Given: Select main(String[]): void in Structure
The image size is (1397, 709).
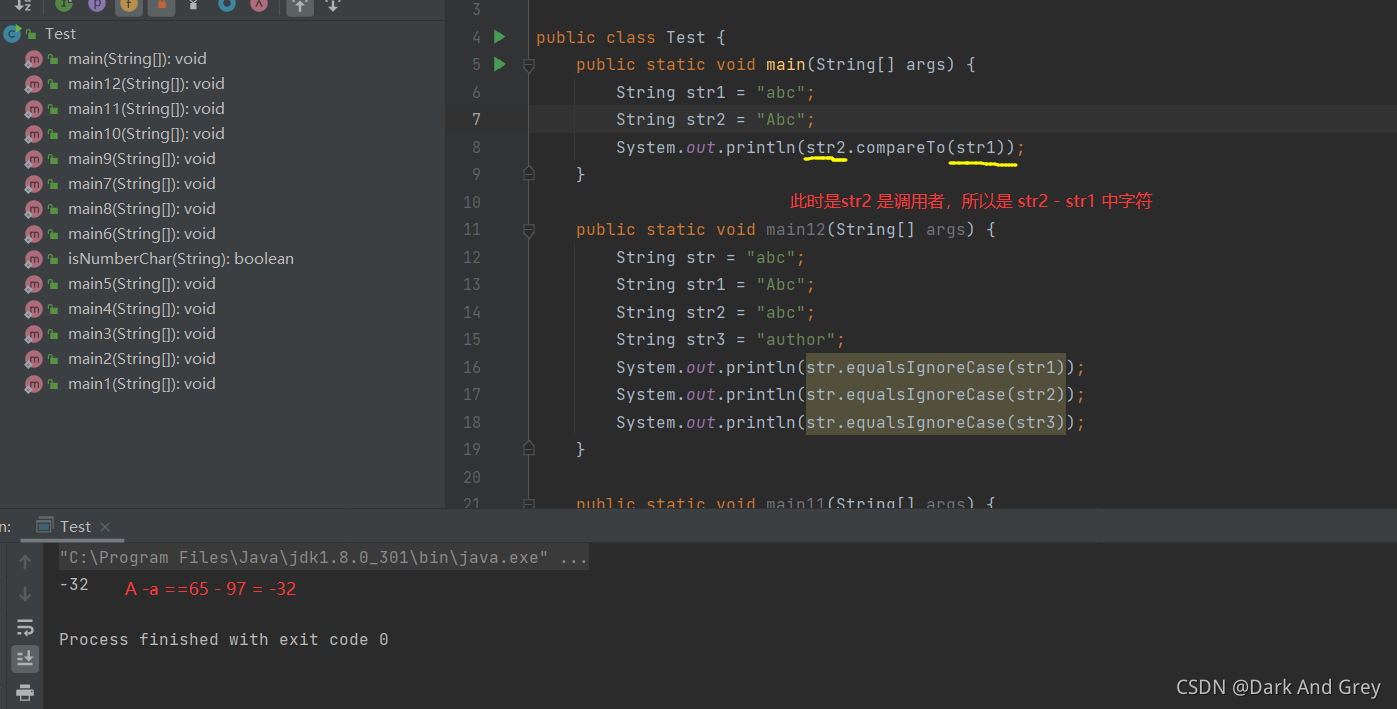Looking at the screenshot, I should click(x=137, y=59).
